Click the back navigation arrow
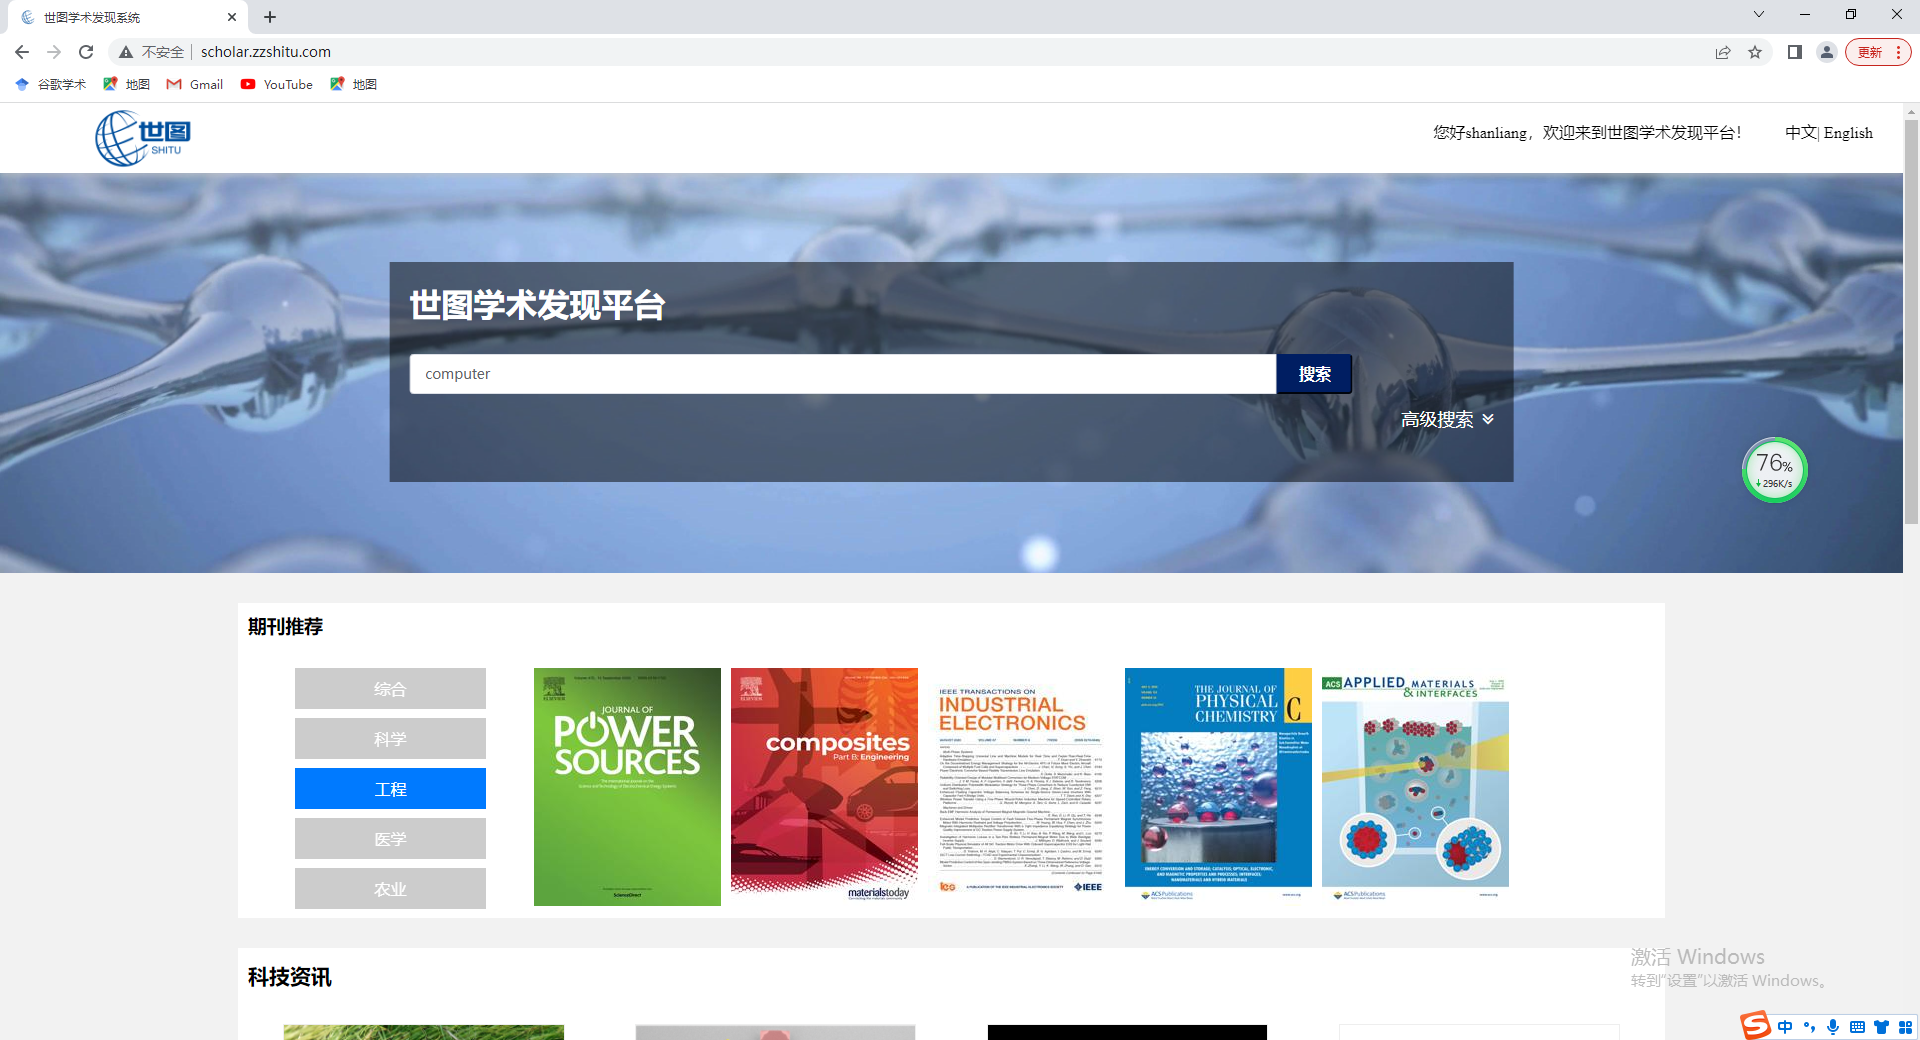 click(x=22, y=52)
